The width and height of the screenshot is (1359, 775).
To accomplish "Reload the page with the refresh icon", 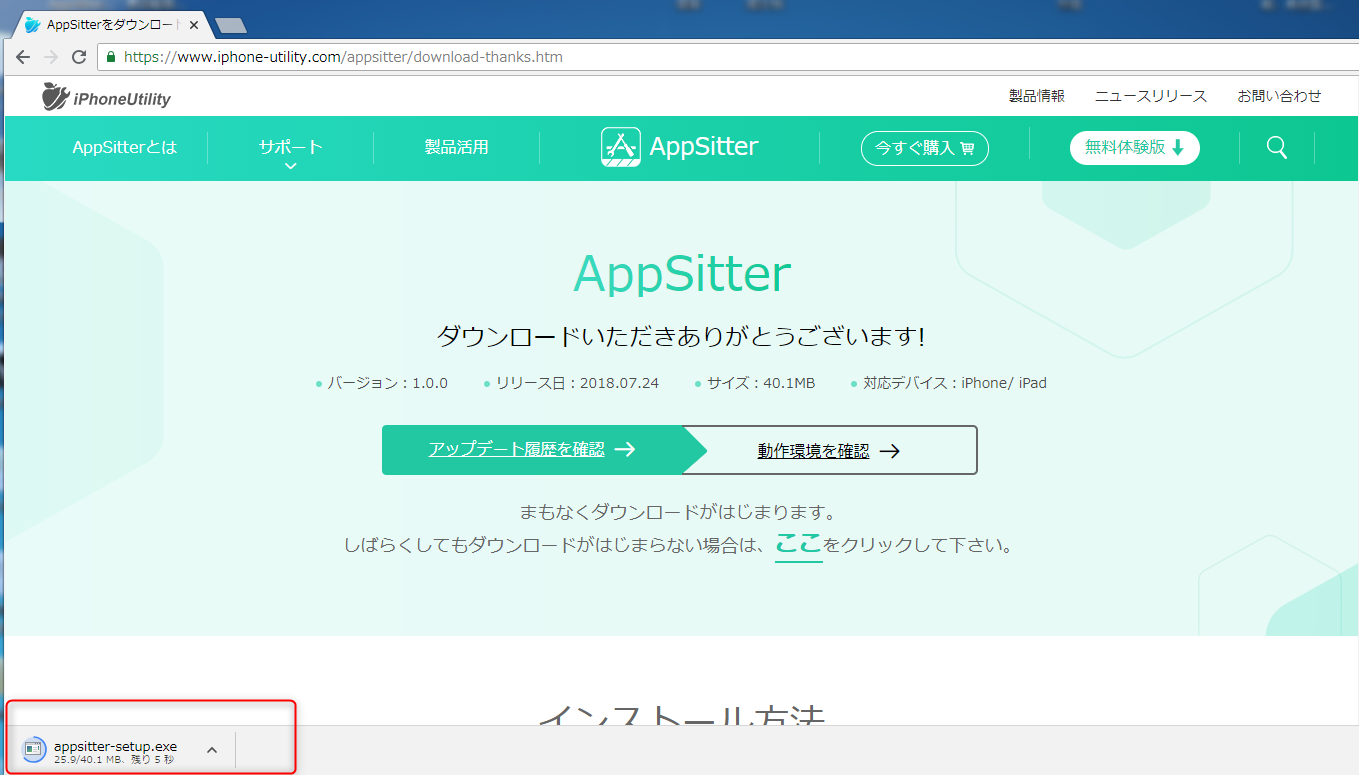I will click(79, 57).
